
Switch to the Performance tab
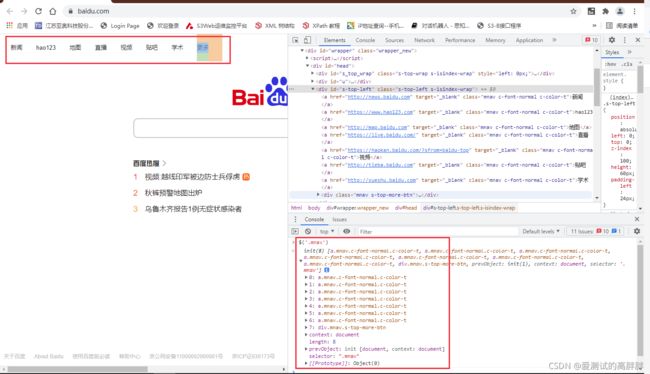(x=460, y=40)
